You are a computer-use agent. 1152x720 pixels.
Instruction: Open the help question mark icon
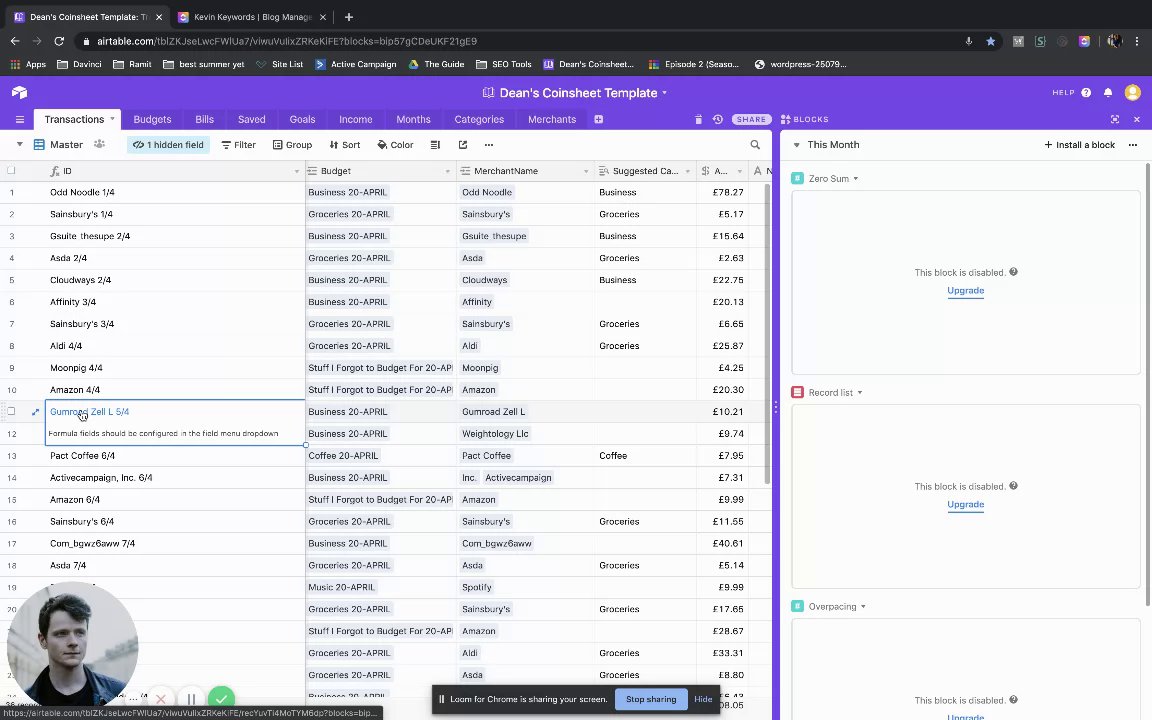click(x=1086, y=93)
